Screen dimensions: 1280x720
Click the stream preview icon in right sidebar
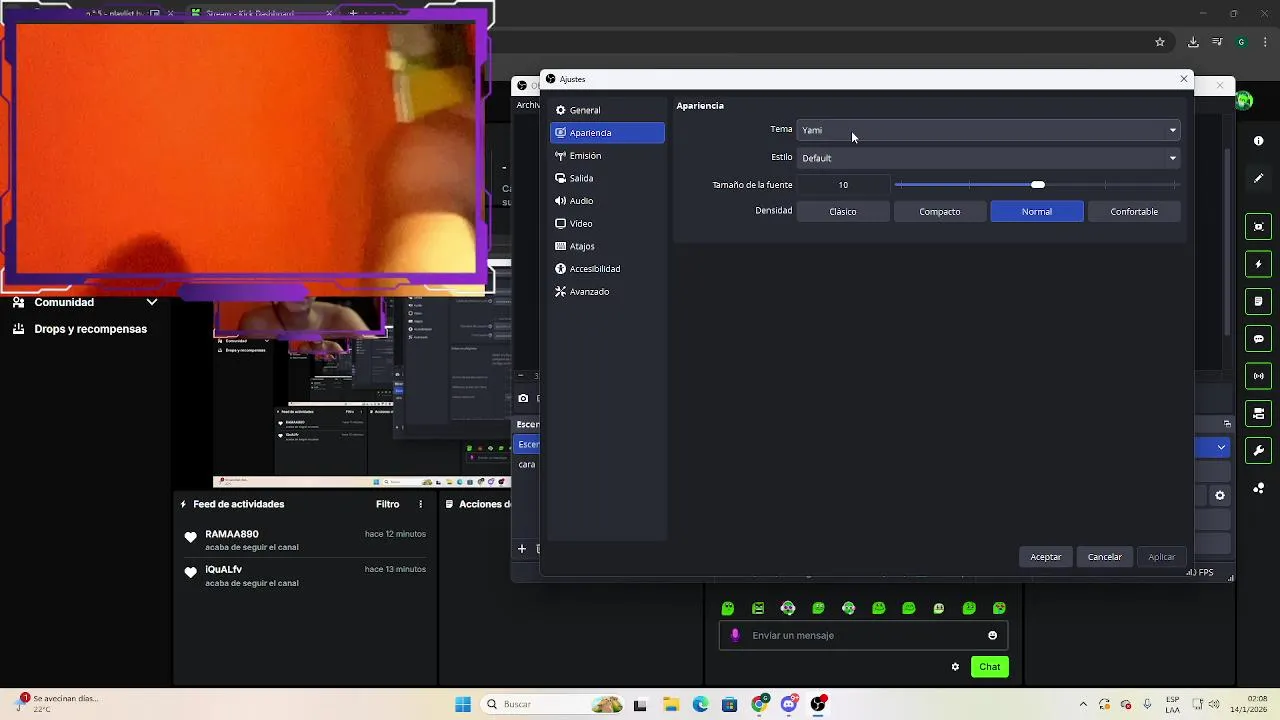coord(1258,227)
